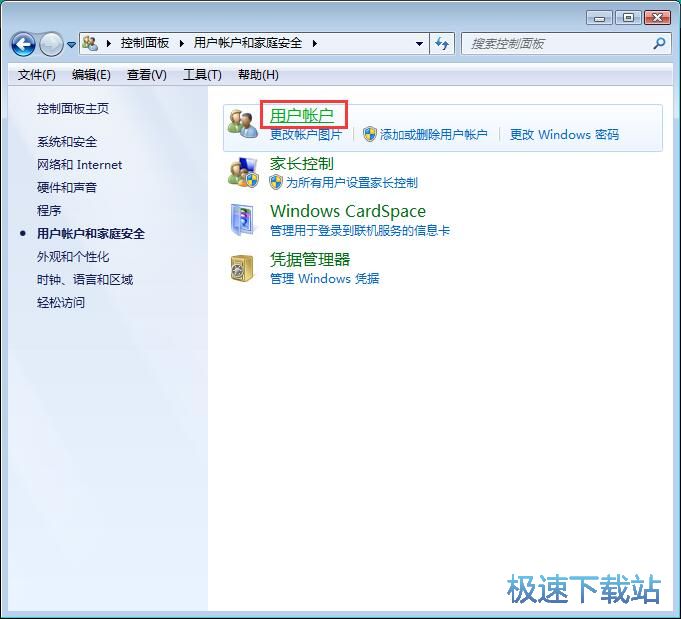Open the 家长控制 heading link
Screen dimensions: 681x619
[x=302, y=164]
